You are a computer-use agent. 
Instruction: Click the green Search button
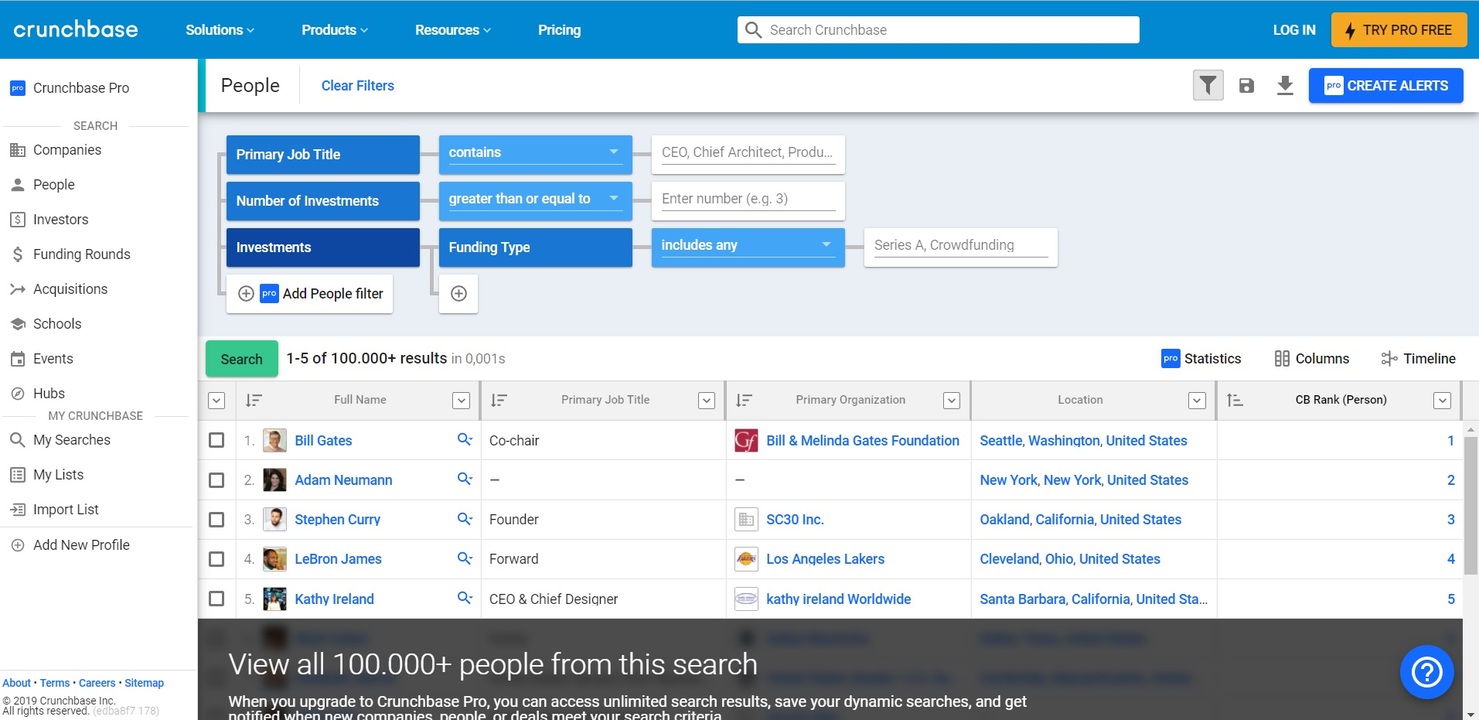click(x=242, y=359)
